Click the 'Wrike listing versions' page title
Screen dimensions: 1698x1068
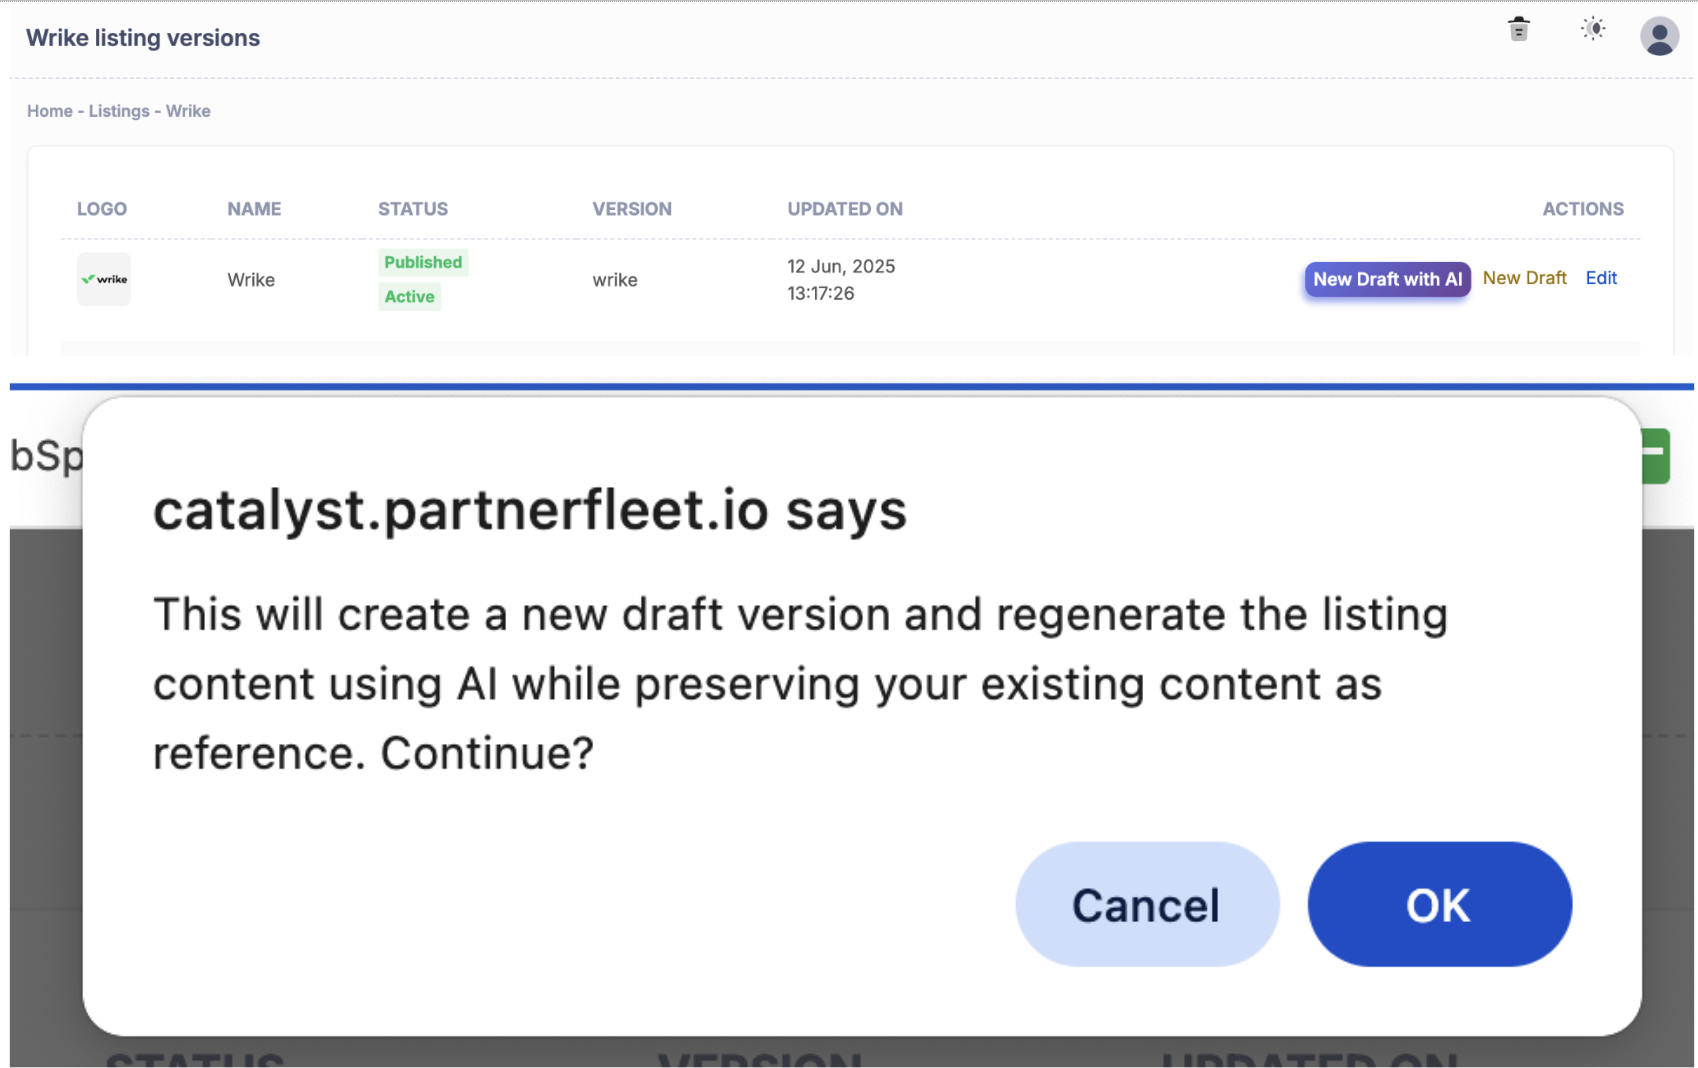click(x=143, y=38)
